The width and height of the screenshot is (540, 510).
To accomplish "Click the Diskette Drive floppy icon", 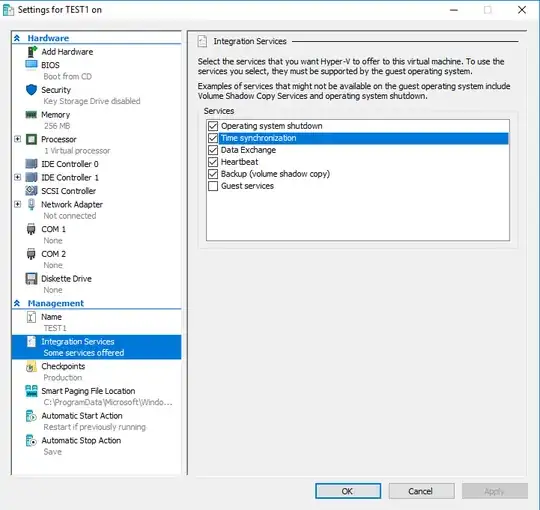I will click(31, 279).
